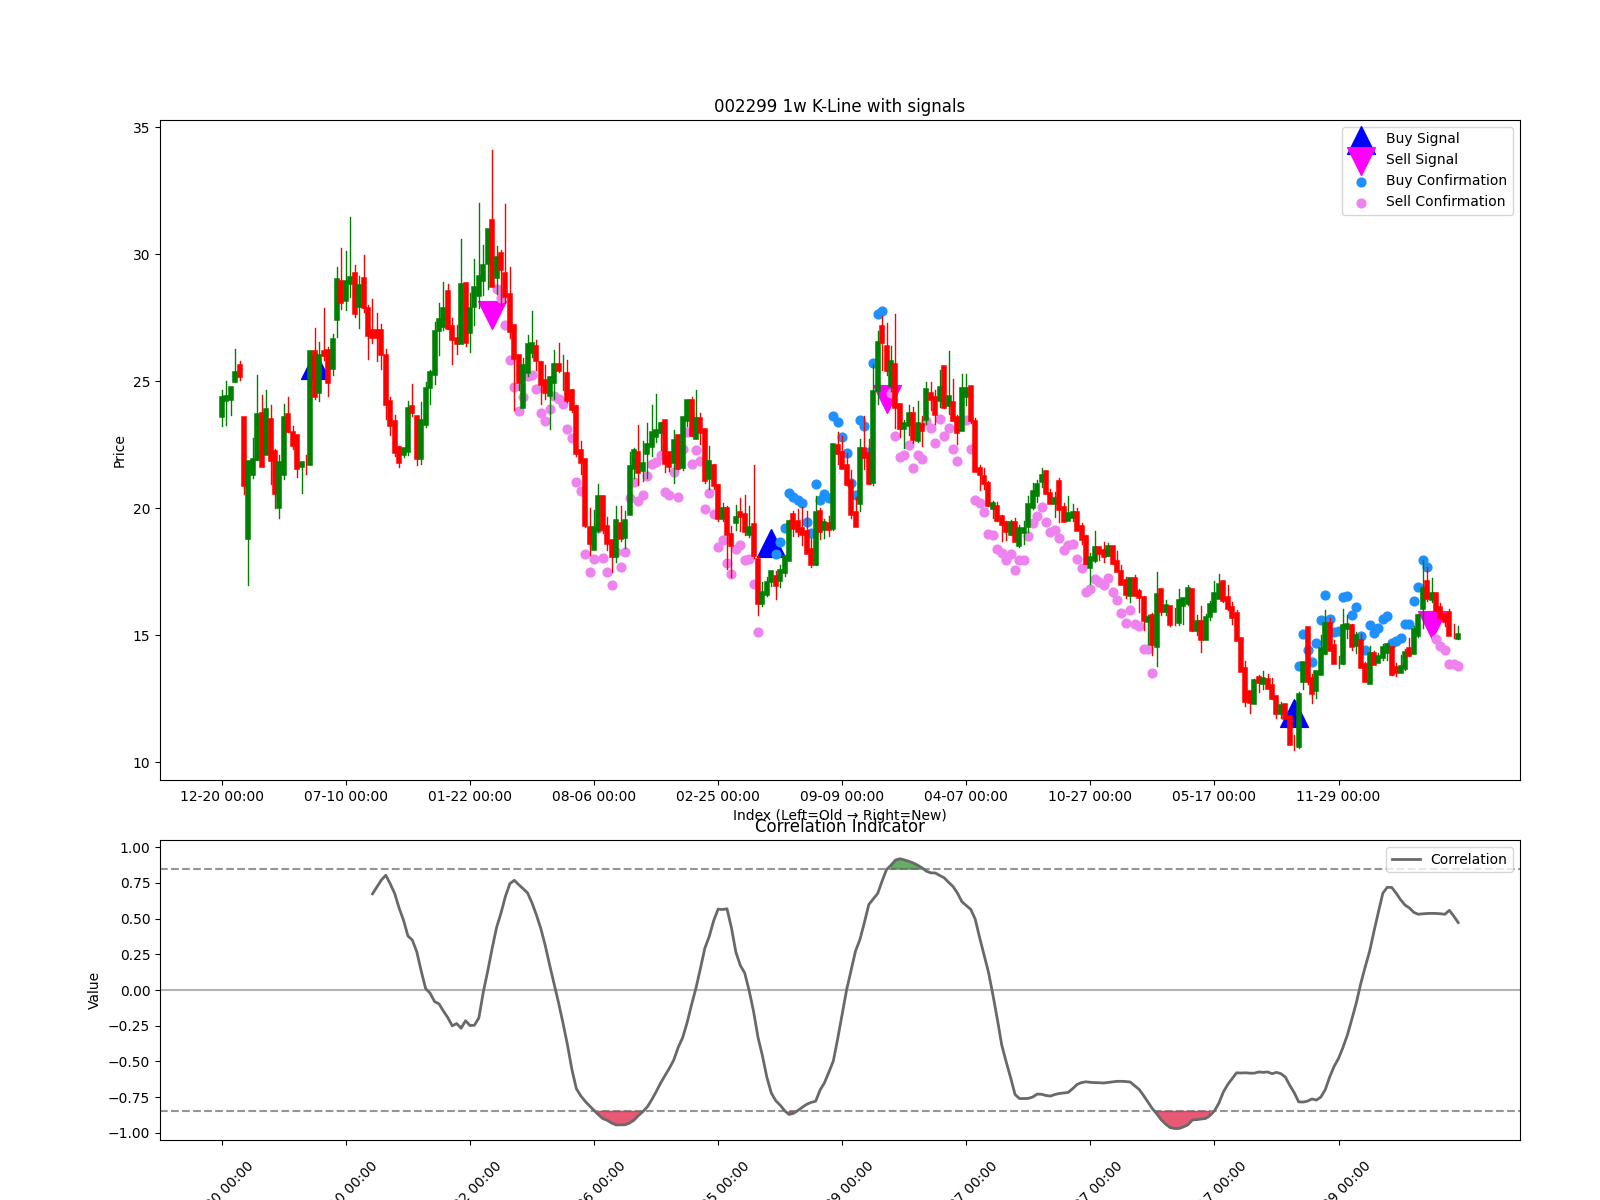Click the 11-29 00:00 x-axis tick label

pos(1338,797)
